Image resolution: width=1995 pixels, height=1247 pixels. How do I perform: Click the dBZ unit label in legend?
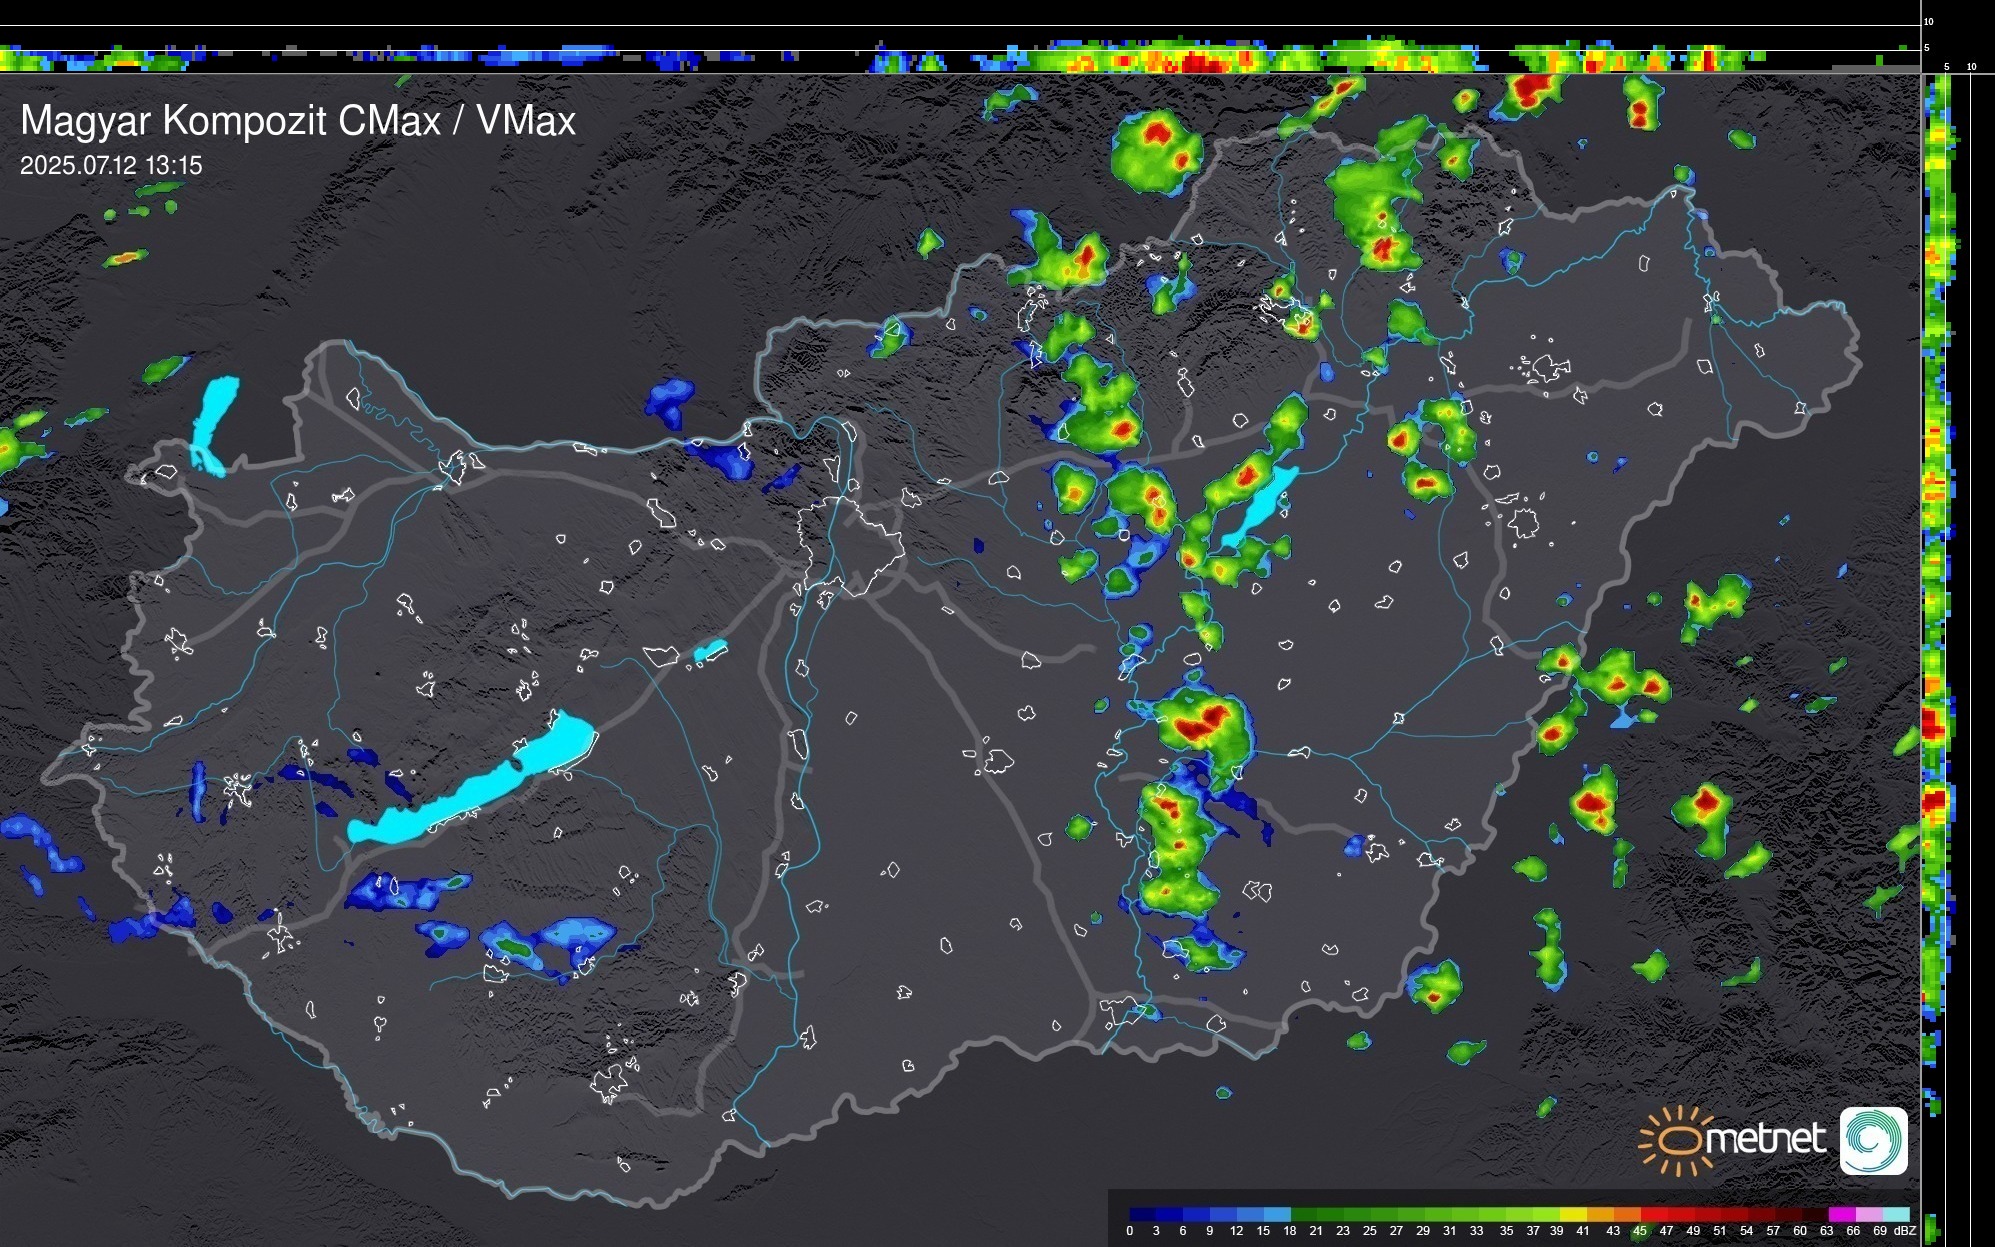click(x=1904, y=1231)
